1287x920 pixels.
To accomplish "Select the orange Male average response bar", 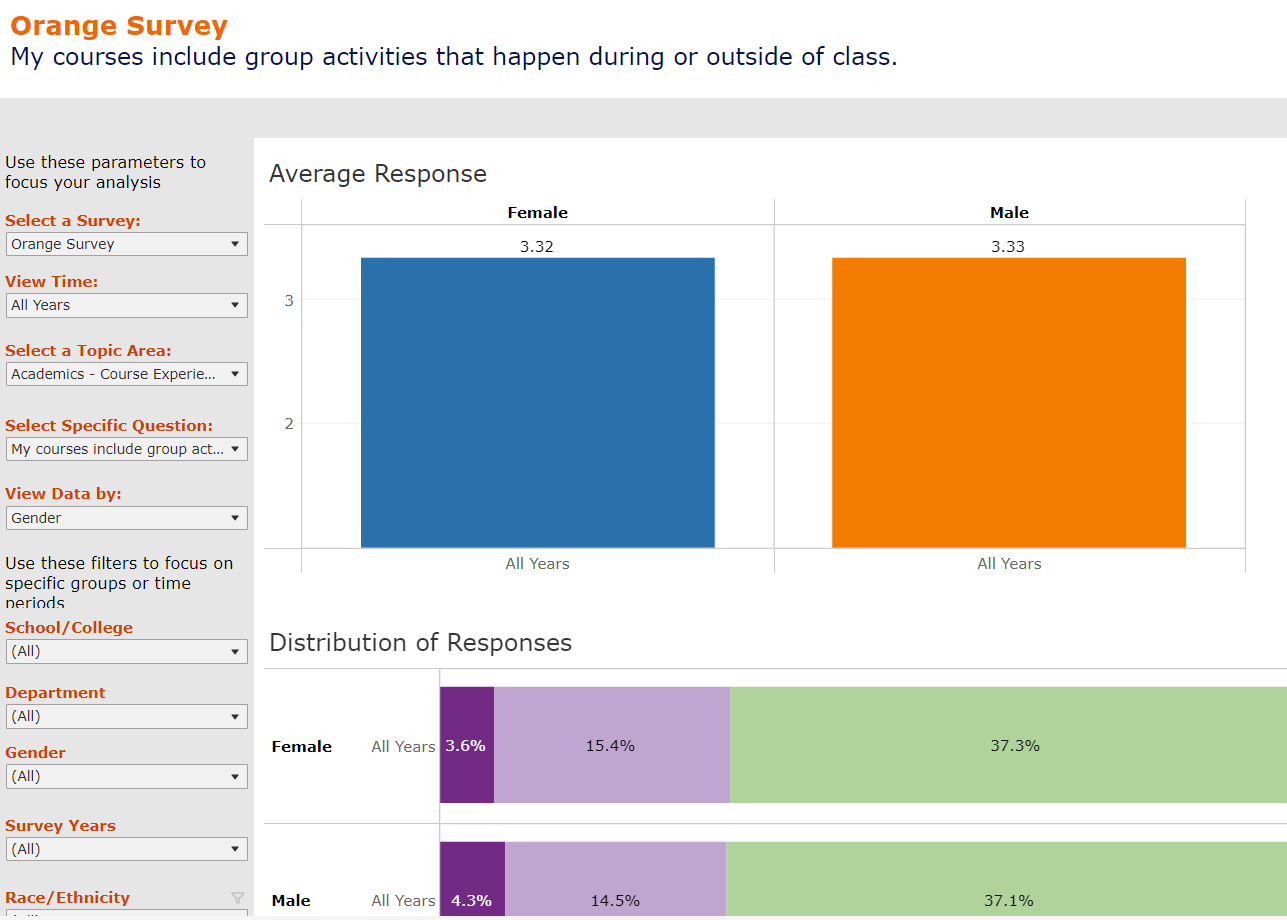I will coord(1008,402).
